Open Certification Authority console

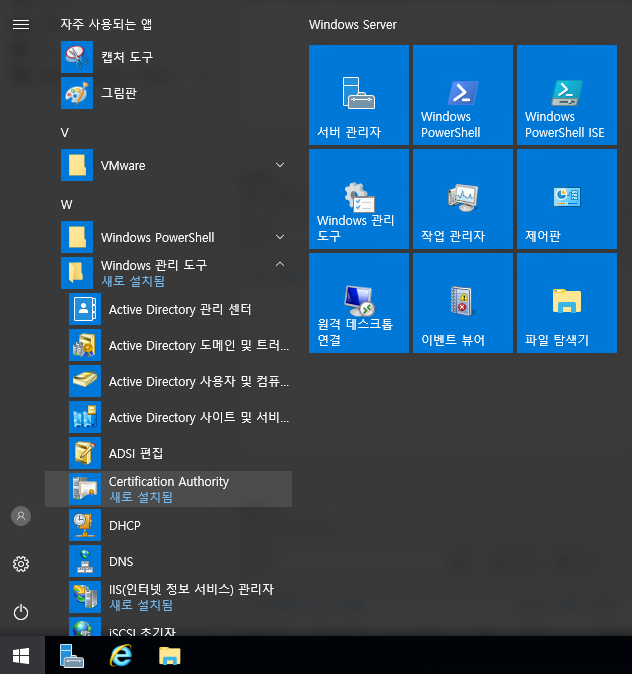pos(169,489)
